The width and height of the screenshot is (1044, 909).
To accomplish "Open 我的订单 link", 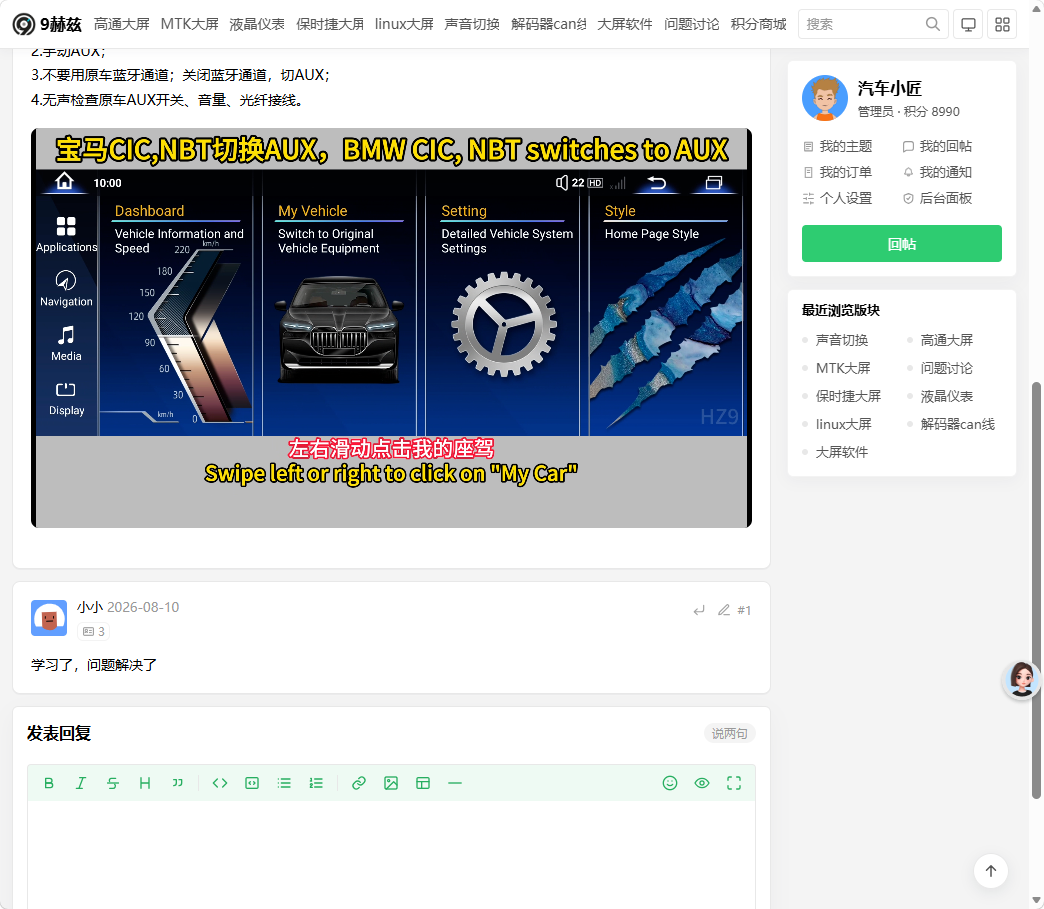I will [x=838, y=172].
